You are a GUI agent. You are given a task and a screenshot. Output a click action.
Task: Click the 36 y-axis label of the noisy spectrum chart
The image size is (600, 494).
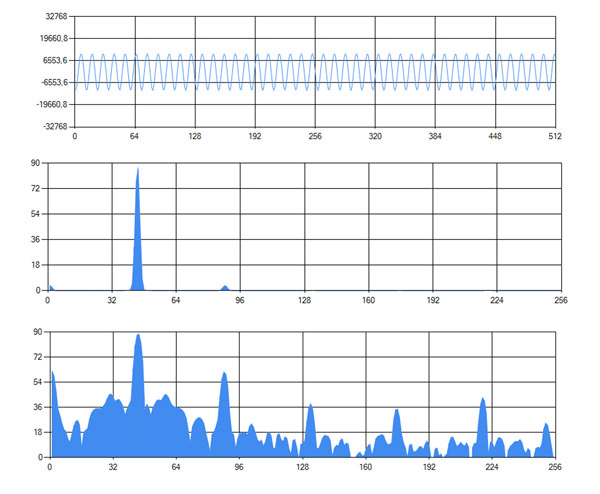38,407
